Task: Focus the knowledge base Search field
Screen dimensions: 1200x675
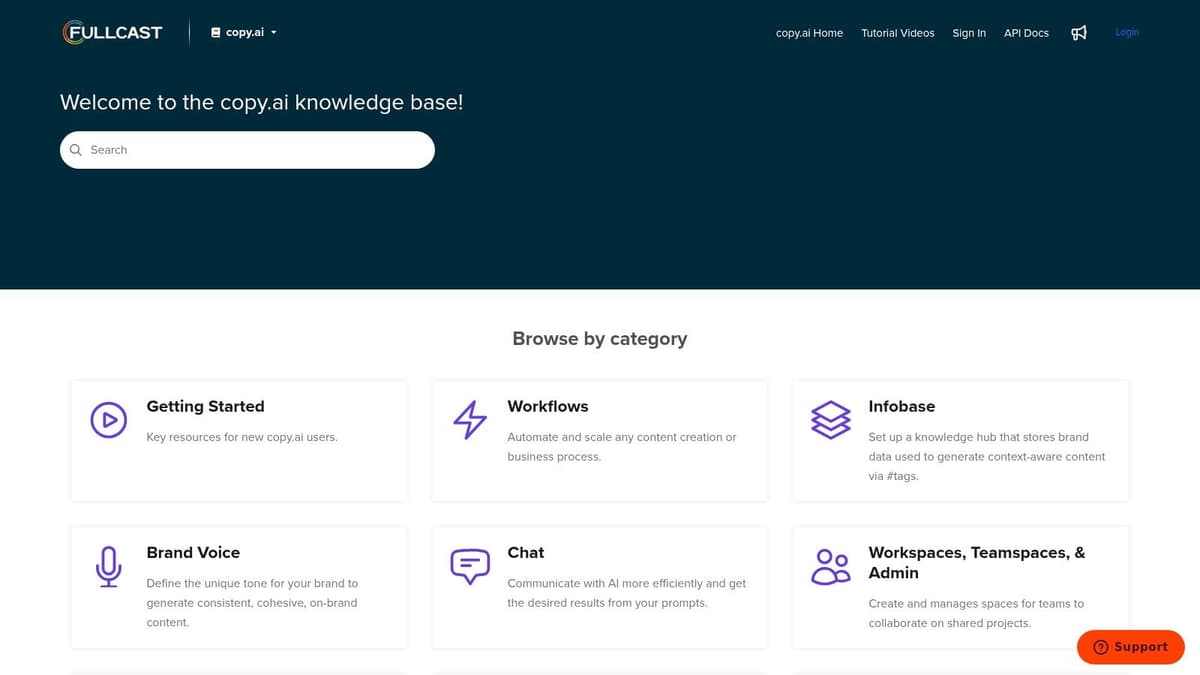Action: (x=247, y=150)
